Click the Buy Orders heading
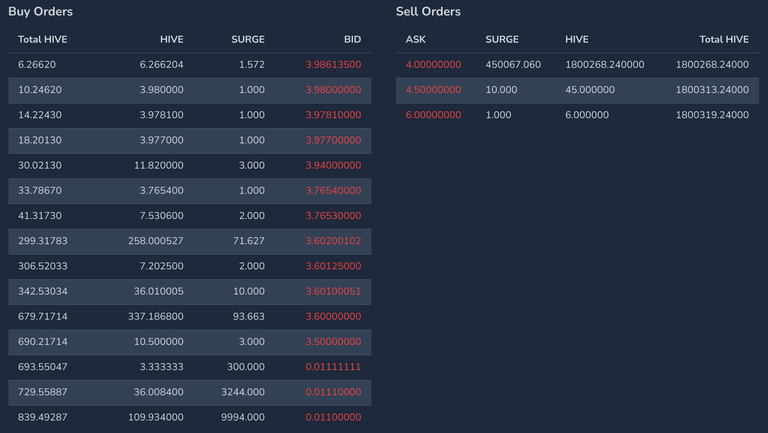768x433 pixels. (41, 12)
